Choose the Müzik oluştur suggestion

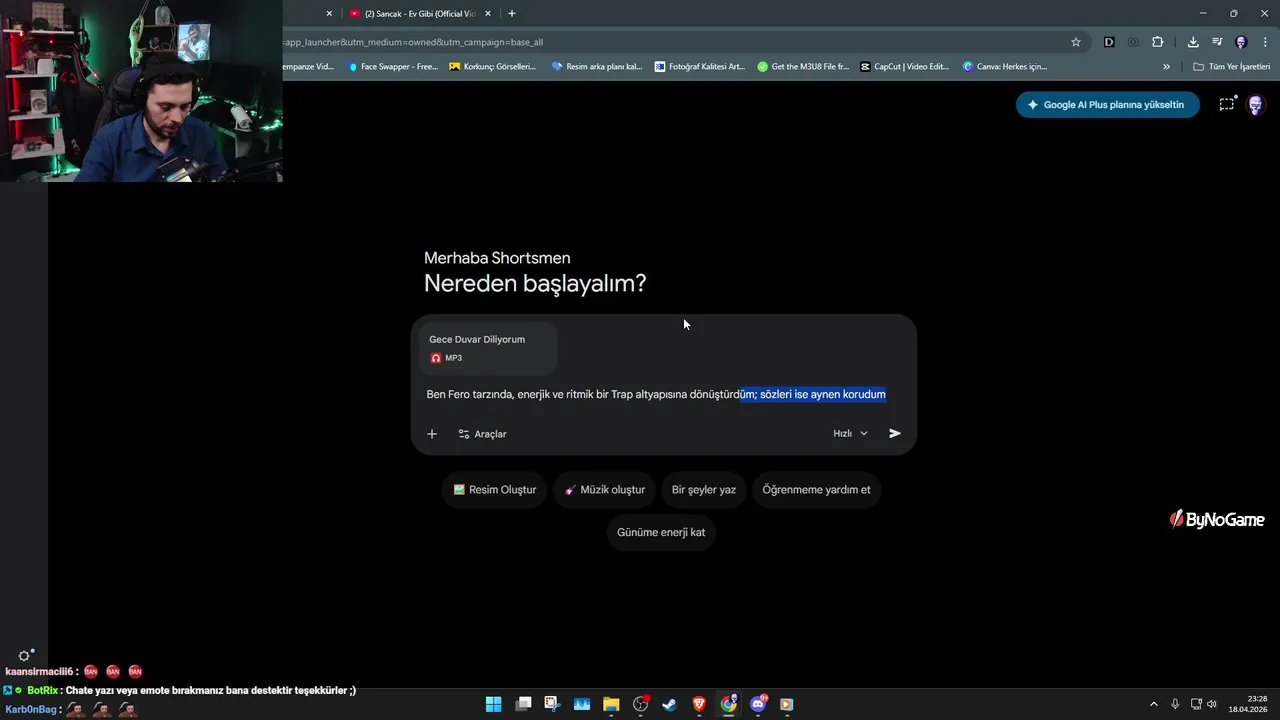tap(604, 490)
